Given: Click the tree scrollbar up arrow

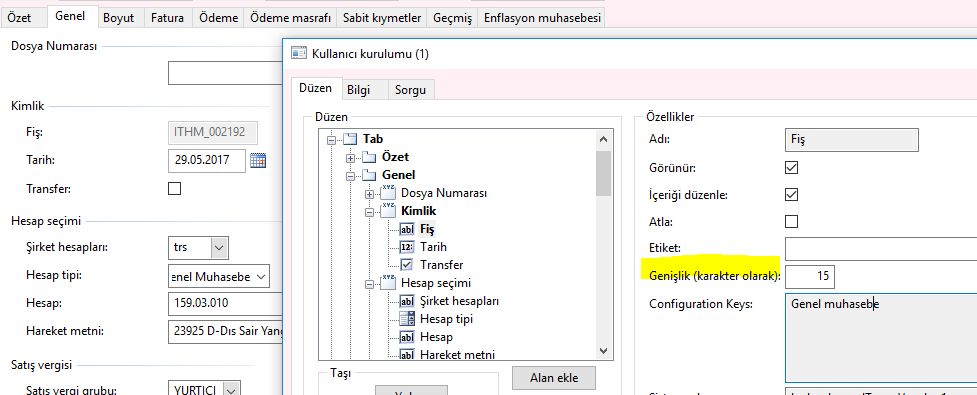Looking at the screenshot, I should [603, 140].
